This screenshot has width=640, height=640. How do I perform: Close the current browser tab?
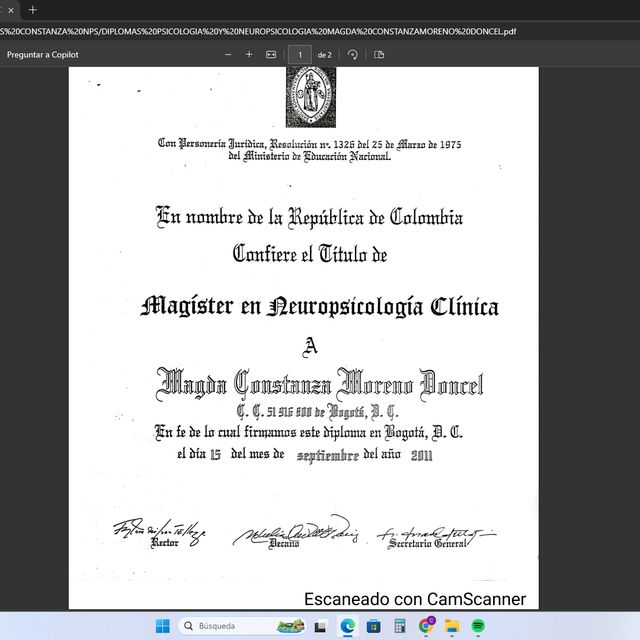coord(11,10)
